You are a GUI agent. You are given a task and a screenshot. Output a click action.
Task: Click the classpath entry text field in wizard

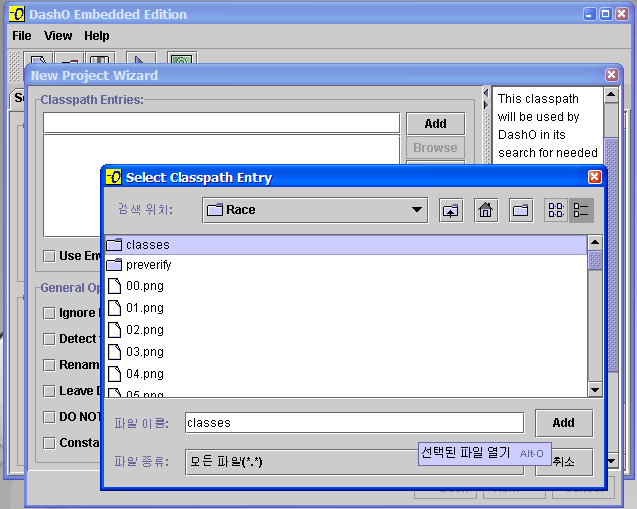[x=221, y=123]
